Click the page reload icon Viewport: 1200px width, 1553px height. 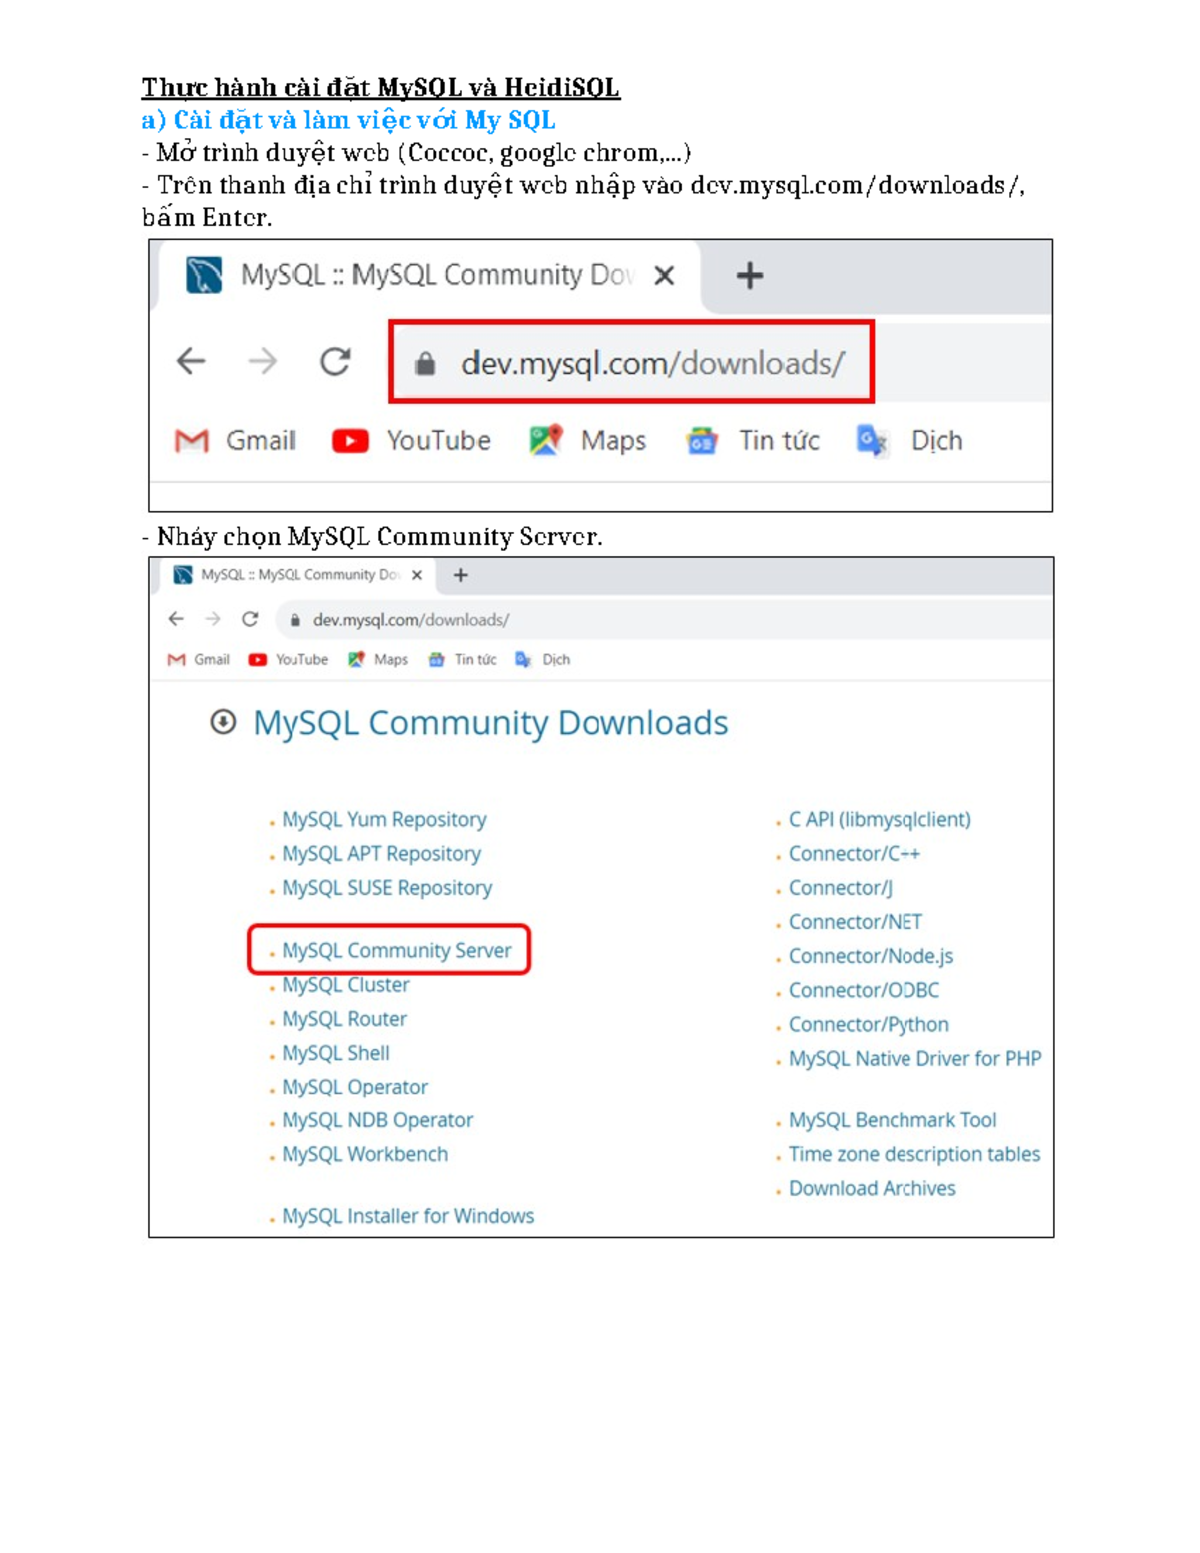tap(337, 361)
